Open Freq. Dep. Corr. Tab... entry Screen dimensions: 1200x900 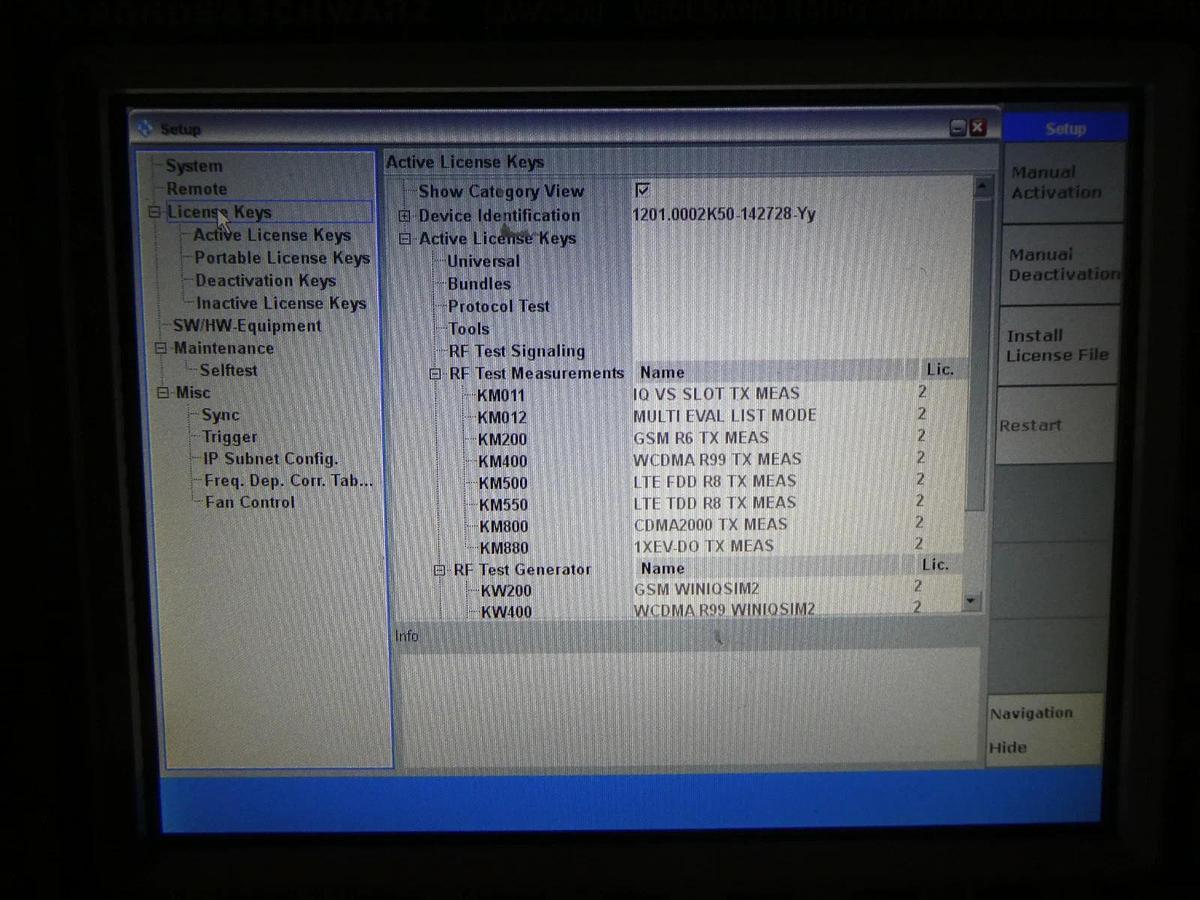click(288, 481)
